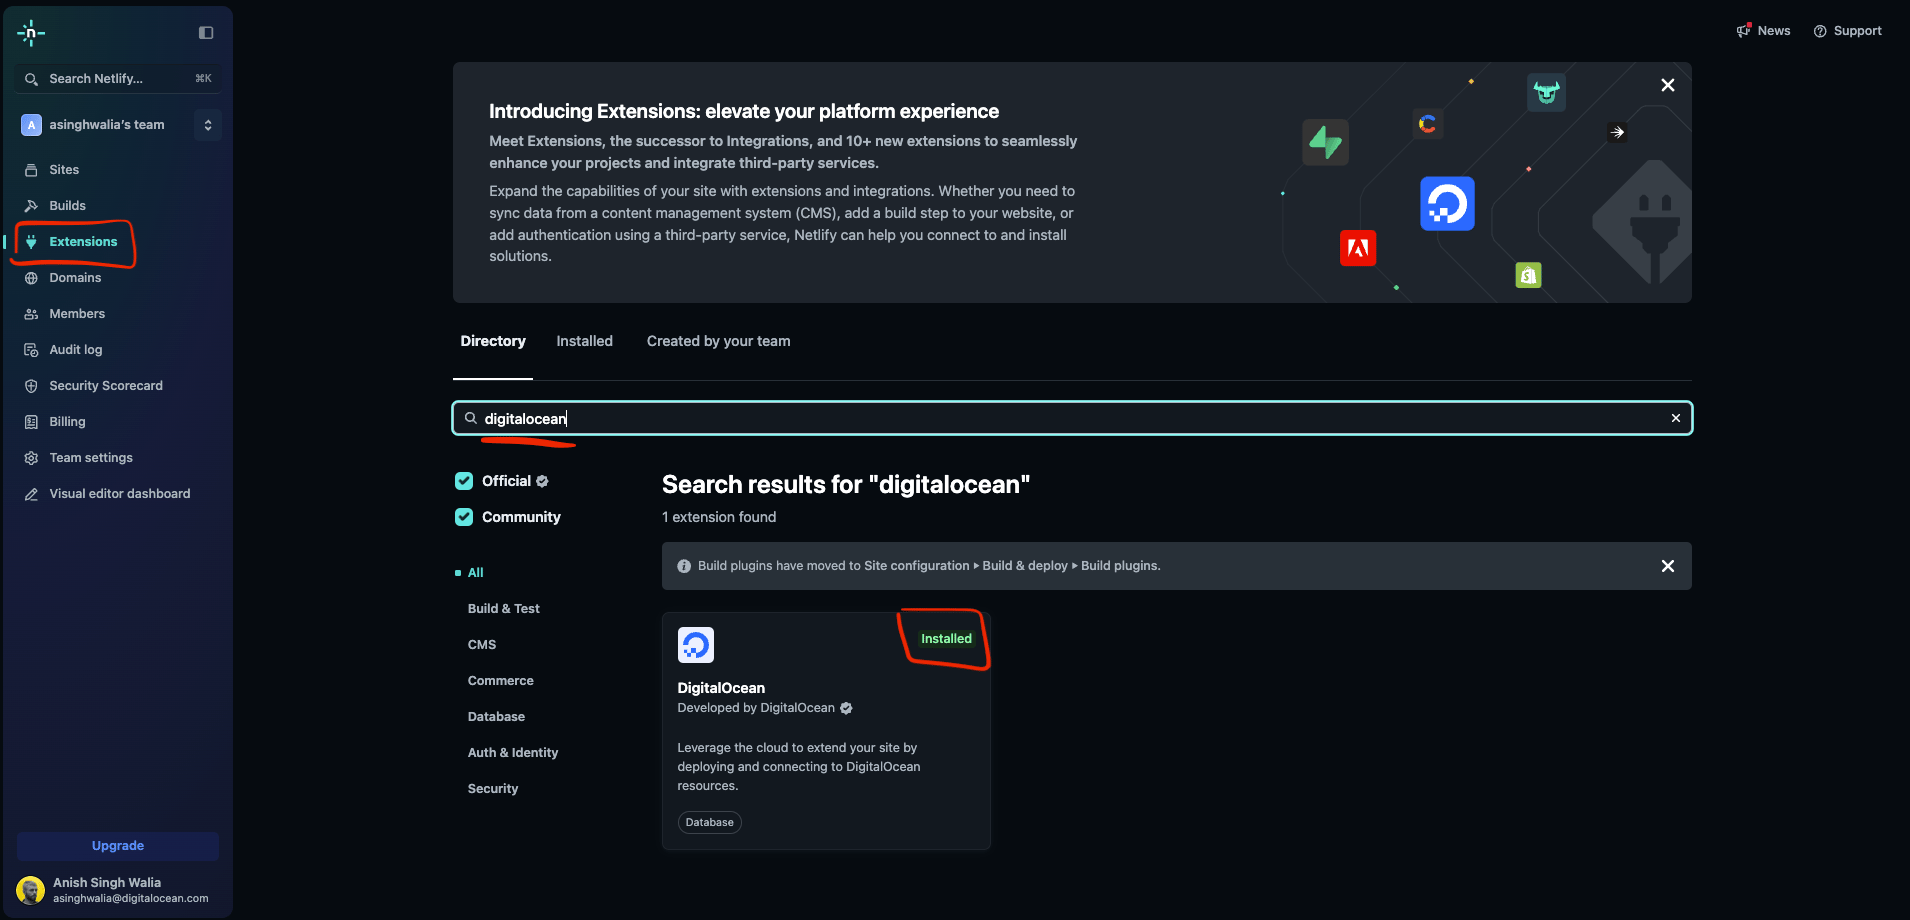Click the team avatar 'A' icon
Screen dimensions: 1910x920
(x=31, y=125)
